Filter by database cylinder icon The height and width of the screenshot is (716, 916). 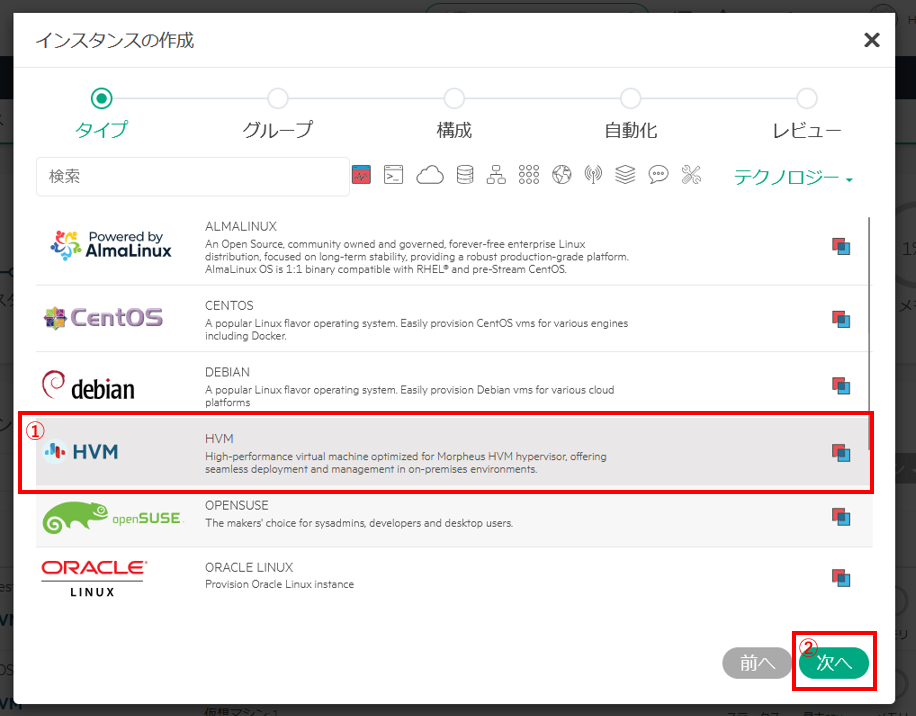(465, 175)
